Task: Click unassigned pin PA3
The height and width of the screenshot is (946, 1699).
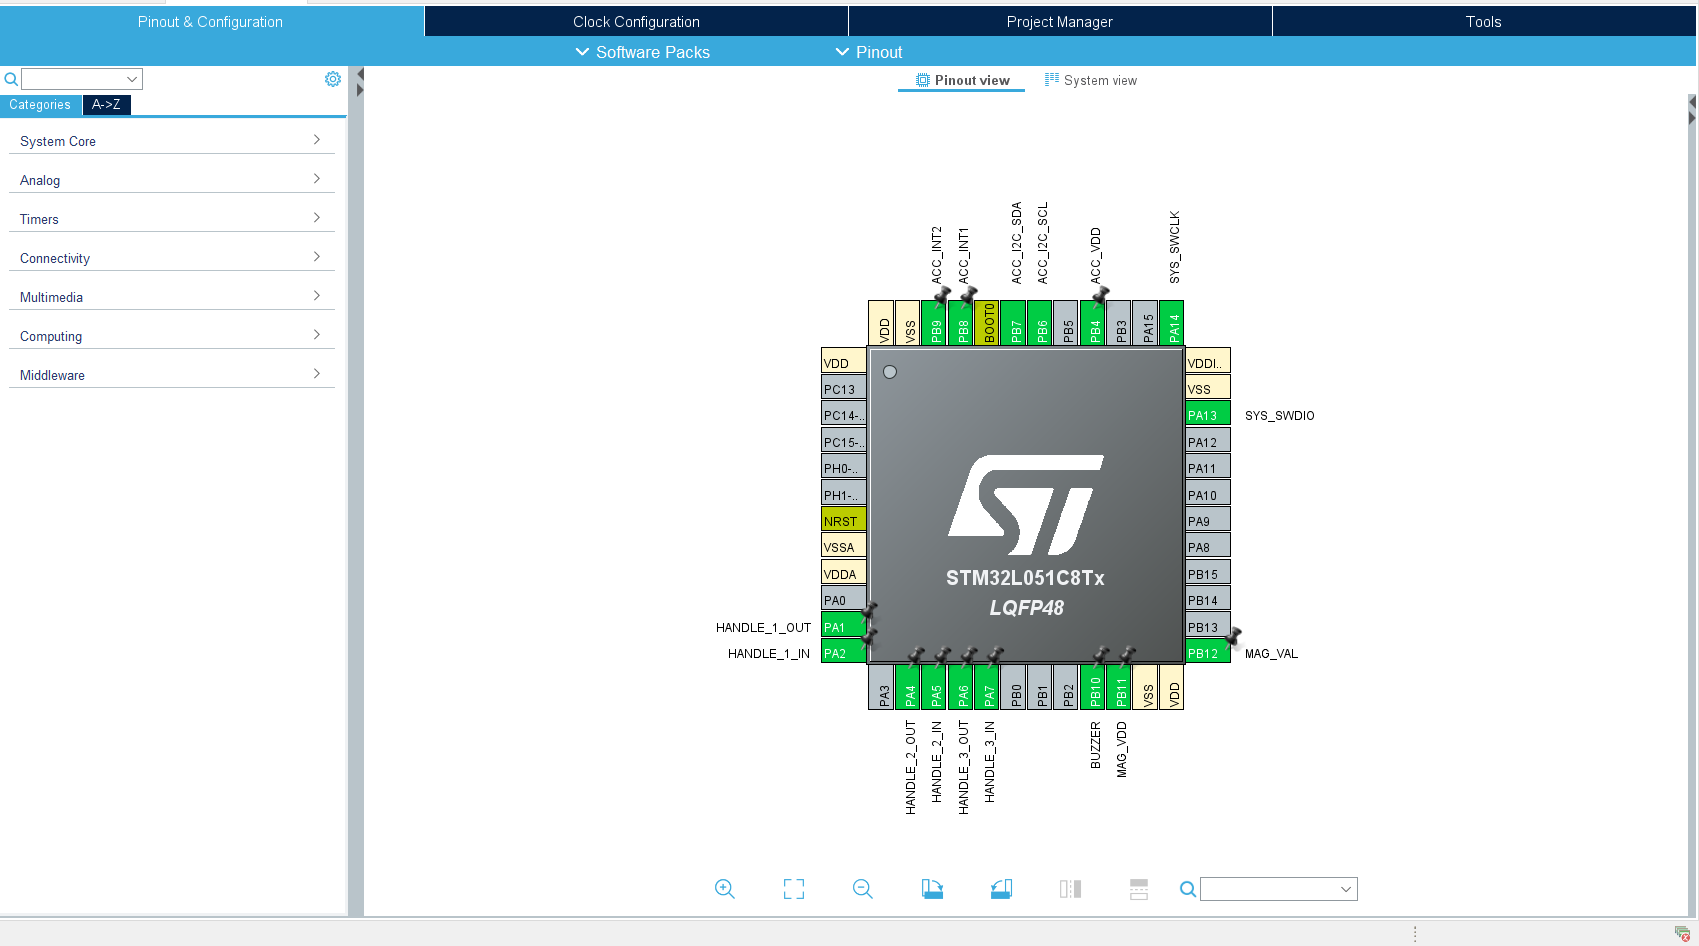Action: pos(883,687)
